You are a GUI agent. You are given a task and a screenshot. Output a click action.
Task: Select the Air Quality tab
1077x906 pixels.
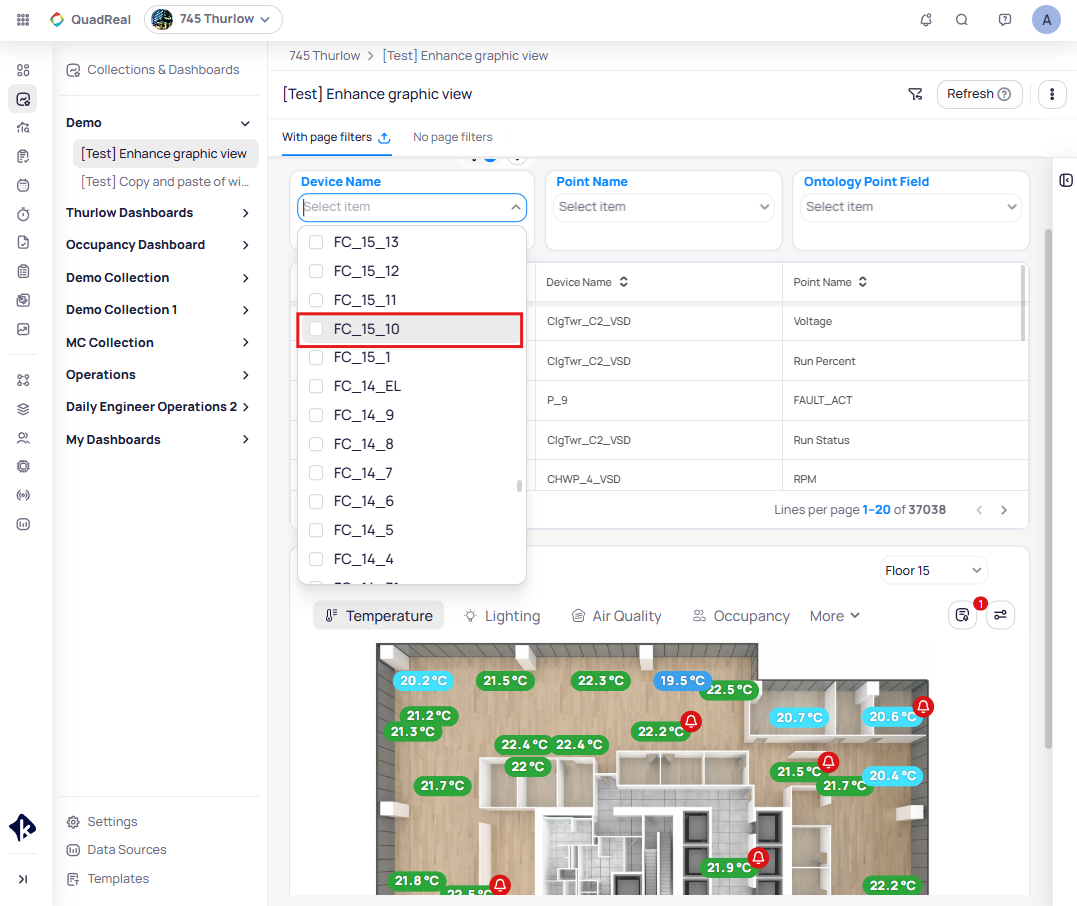616,616
